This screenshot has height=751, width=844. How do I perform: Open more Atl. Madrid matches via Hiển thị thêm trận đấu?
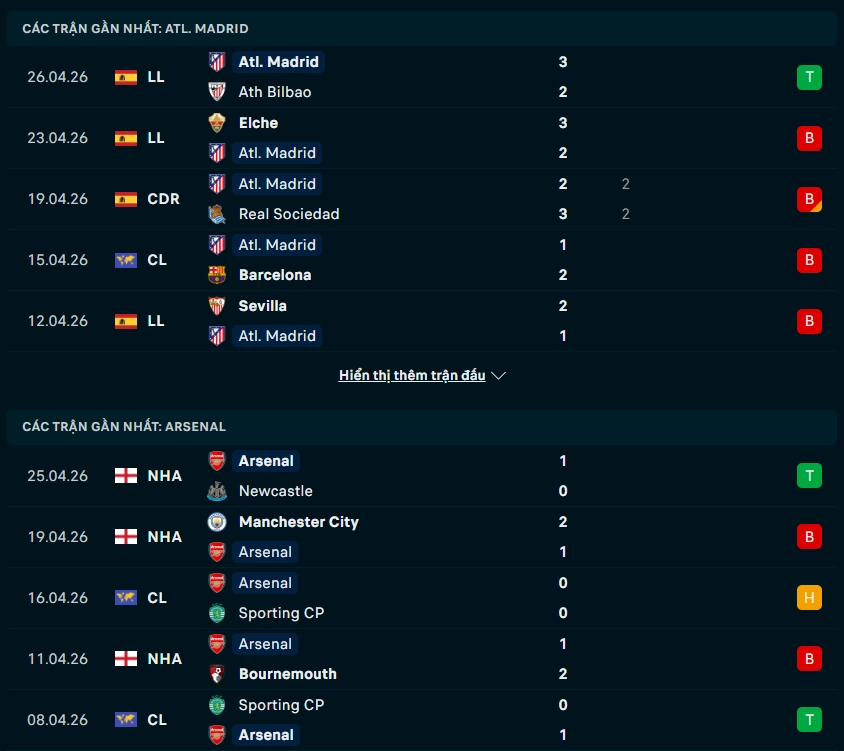pos(413,375)
